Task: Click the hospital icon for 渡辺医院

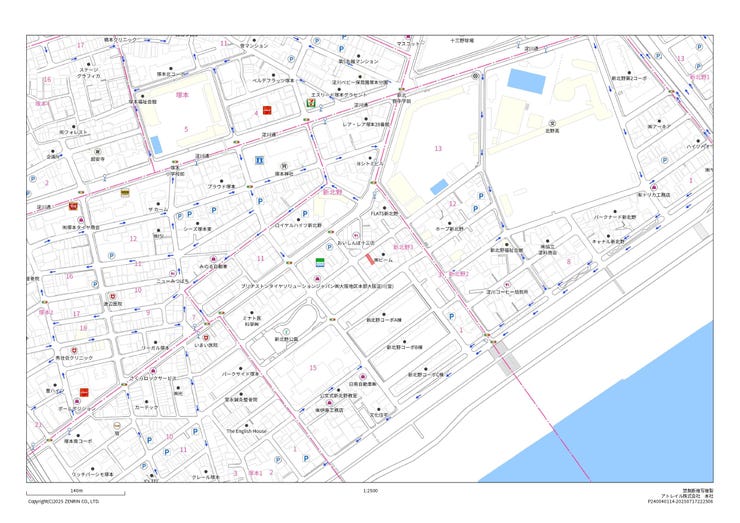Action: click(112, 296)
